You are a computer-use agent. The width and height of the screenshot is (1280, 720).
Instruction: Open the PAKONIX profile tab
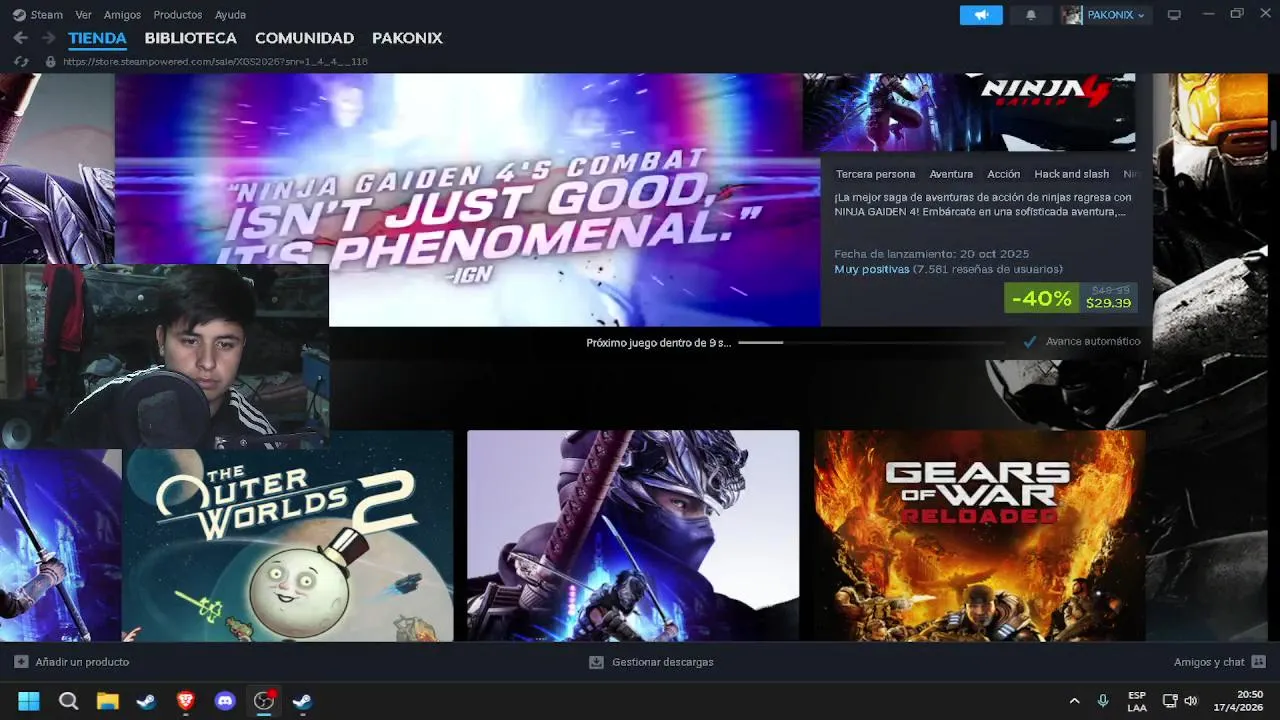(x=407, y=38)
